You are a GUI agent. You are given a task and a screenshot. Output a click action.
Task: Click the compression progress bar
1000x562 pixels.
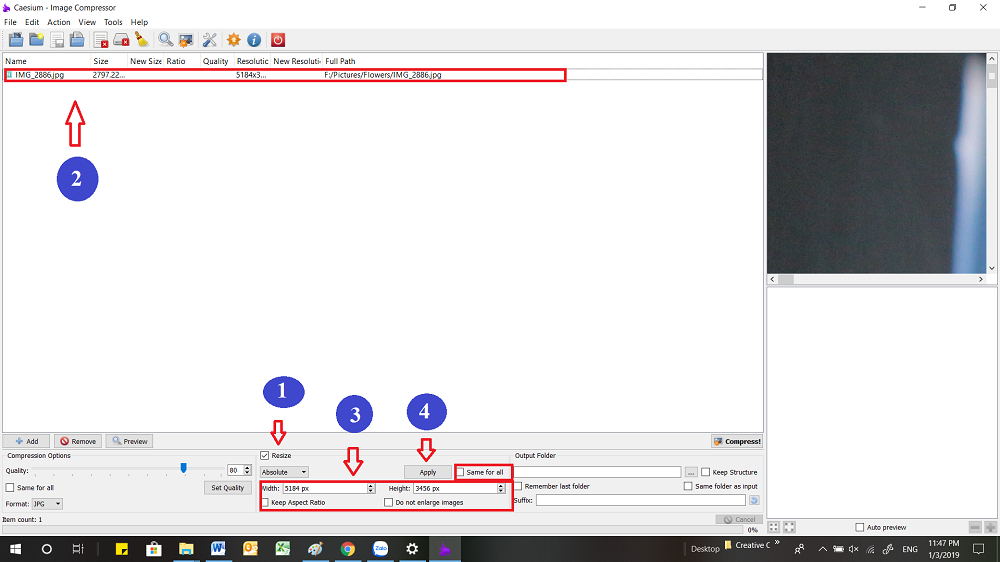pyautogui.click(x=372, y=529)
